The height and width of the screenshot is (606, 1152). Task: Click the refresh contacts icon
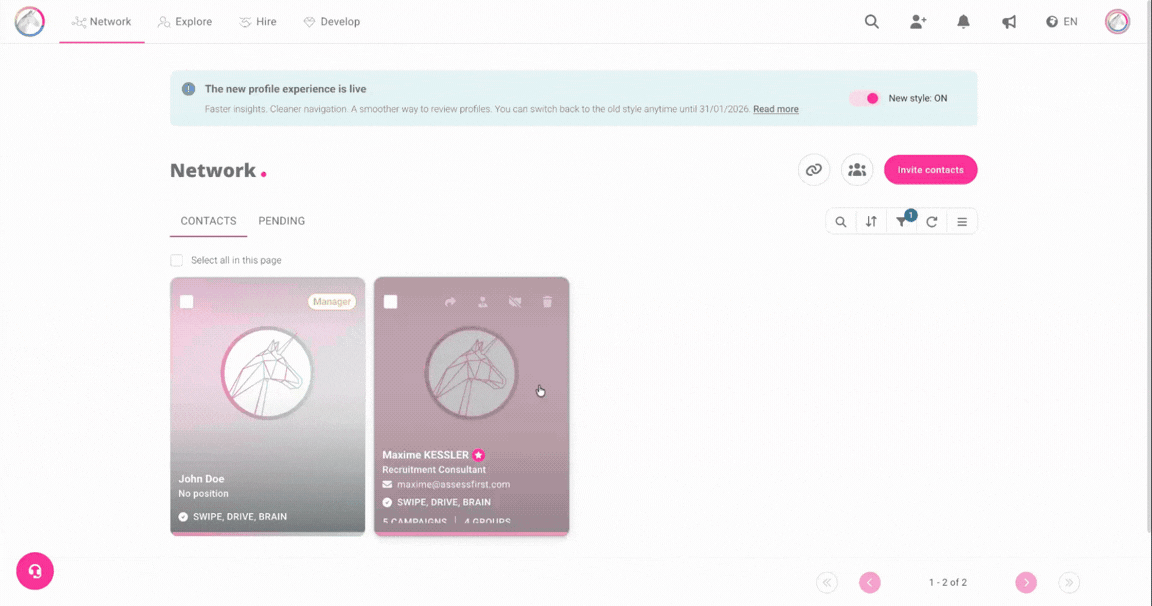931,222
